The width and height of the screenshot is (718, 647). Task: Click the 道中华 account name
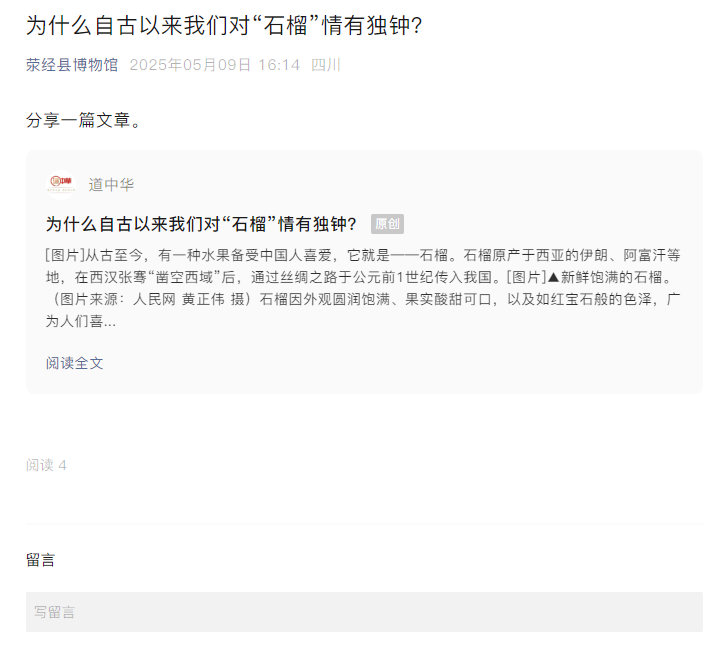[111, 185]
